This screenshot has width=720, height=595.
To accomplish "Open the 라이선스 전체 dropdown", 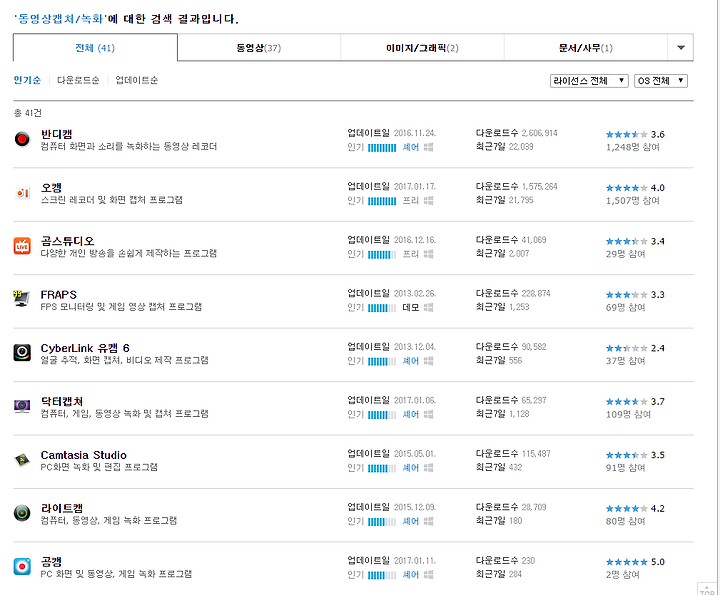I will 589,81.
